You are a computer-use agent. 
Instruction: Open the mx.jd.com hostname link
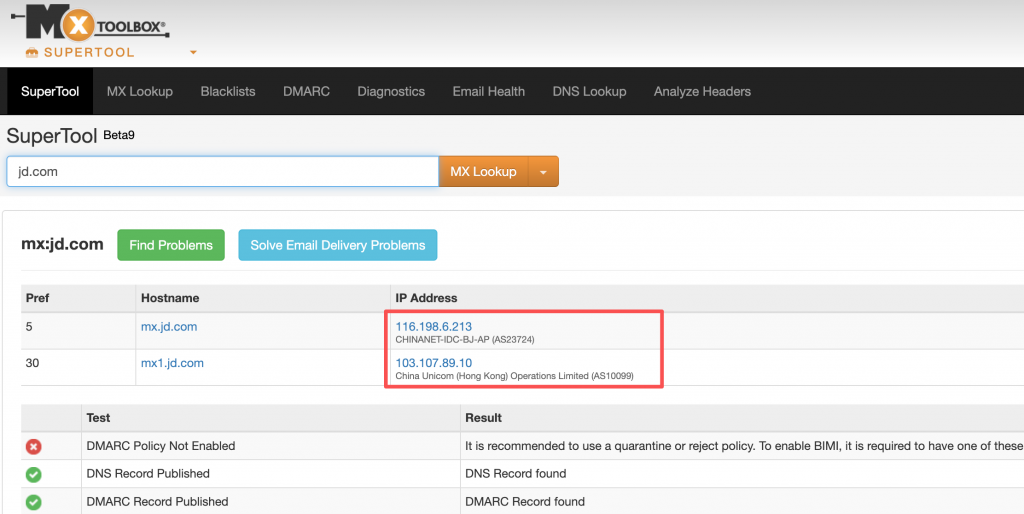171,327
